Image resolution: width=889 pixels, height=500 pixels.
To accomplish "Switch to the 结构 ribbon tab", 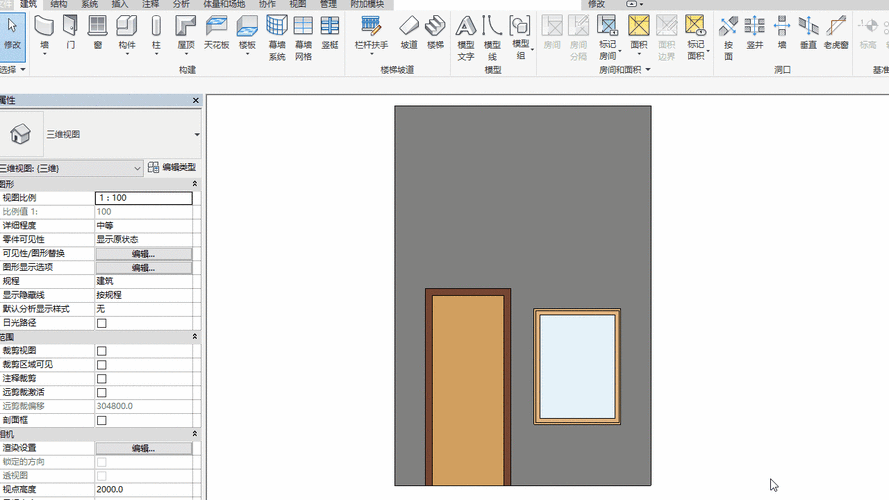I will coord(59,4).
